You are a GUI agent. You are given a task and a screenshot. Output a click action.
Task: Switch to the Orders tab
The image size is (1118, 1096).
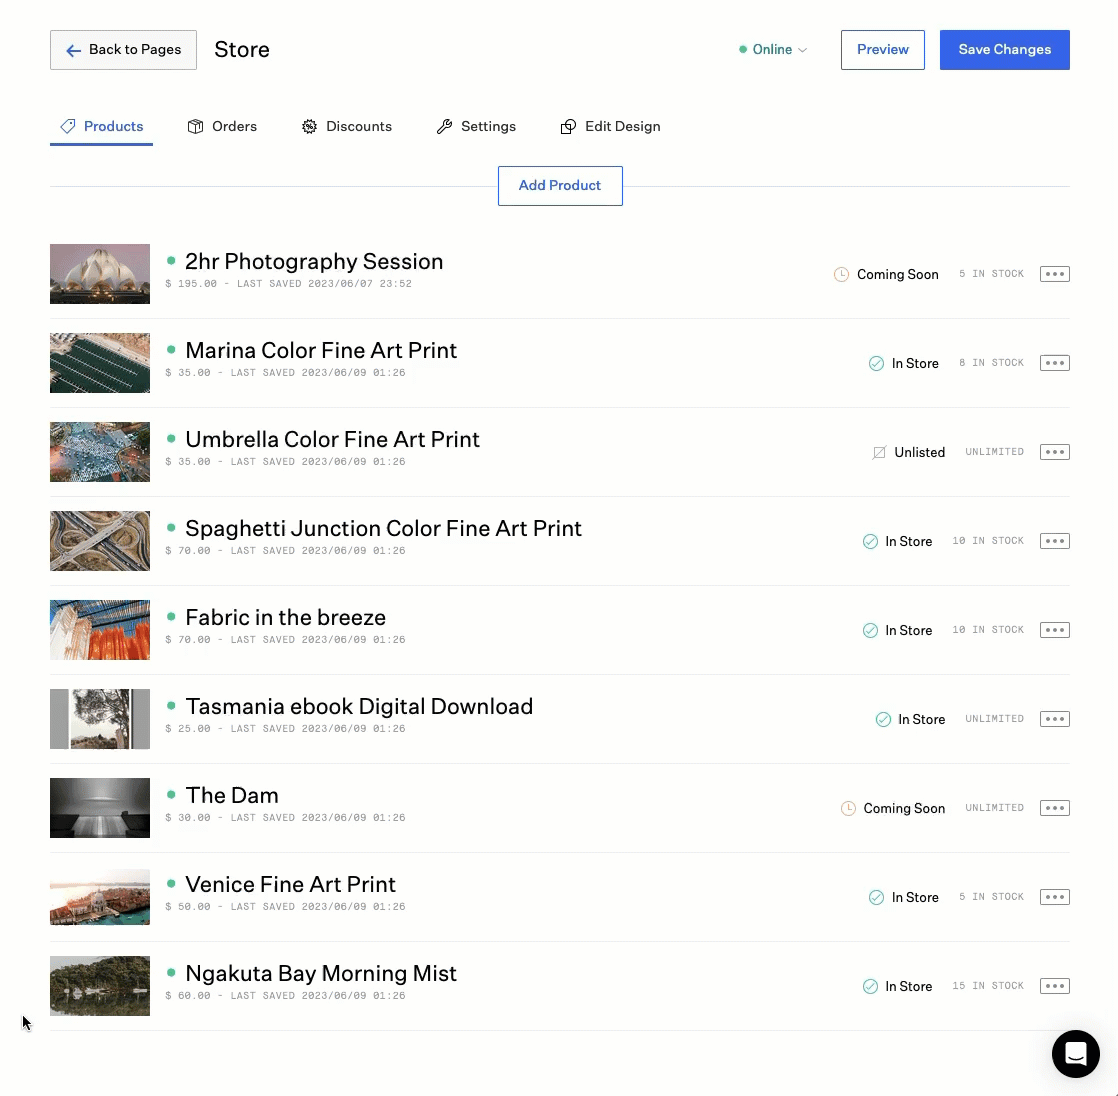point(222,127)
